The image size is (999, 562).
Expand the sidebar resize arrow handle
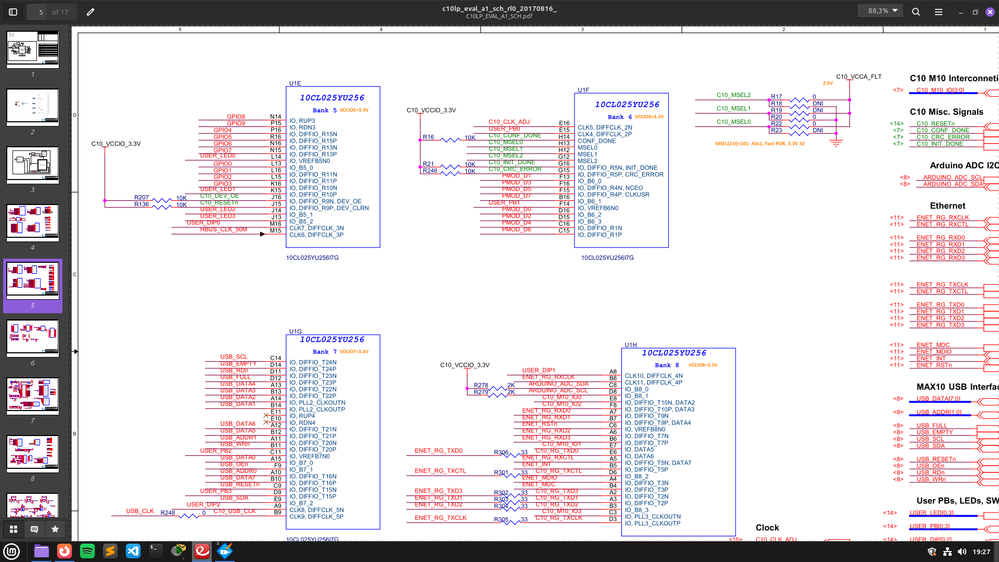[75, 351]
